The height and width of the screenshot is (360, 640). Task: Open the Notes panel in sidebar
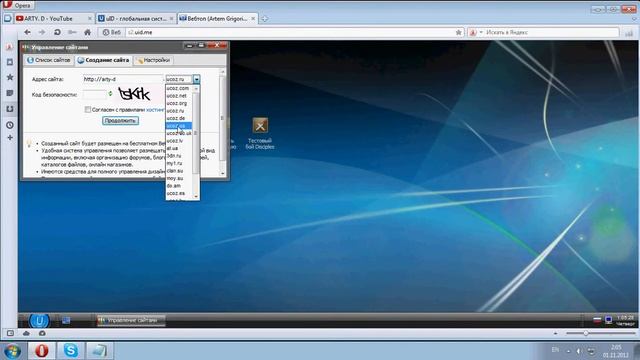(10, 93)
